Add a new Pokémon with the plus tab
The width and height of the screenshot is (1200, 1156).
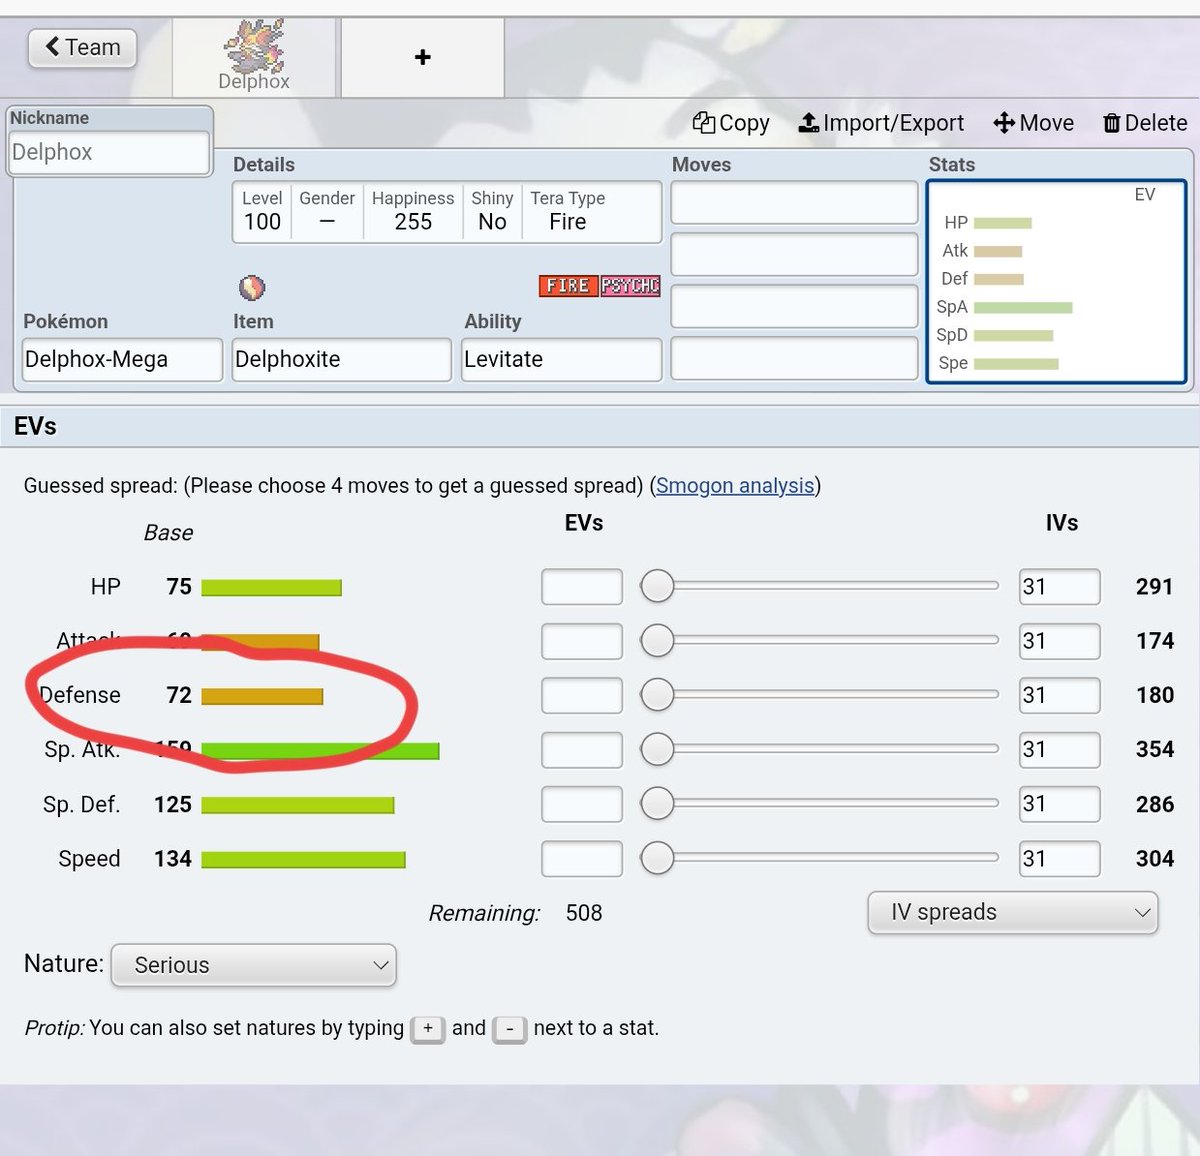click(x=422, y=58)
